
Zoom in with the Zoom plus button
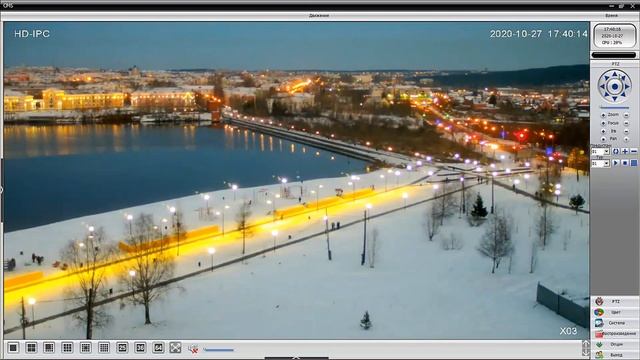point(603,115)
